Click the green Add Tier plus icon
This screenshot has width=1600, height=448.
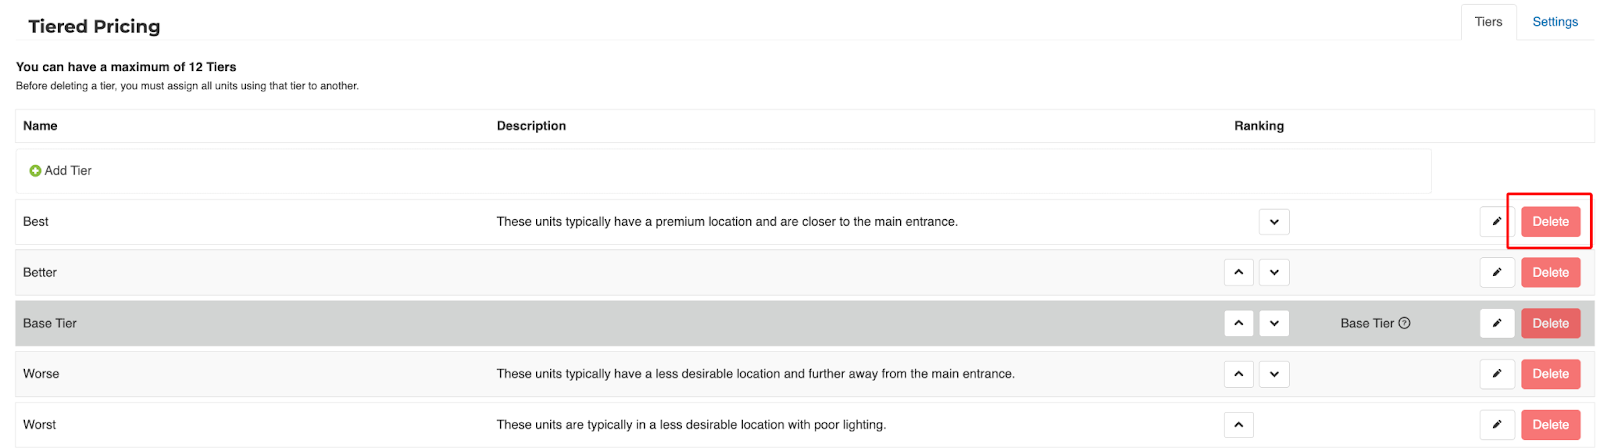(35, 171)
